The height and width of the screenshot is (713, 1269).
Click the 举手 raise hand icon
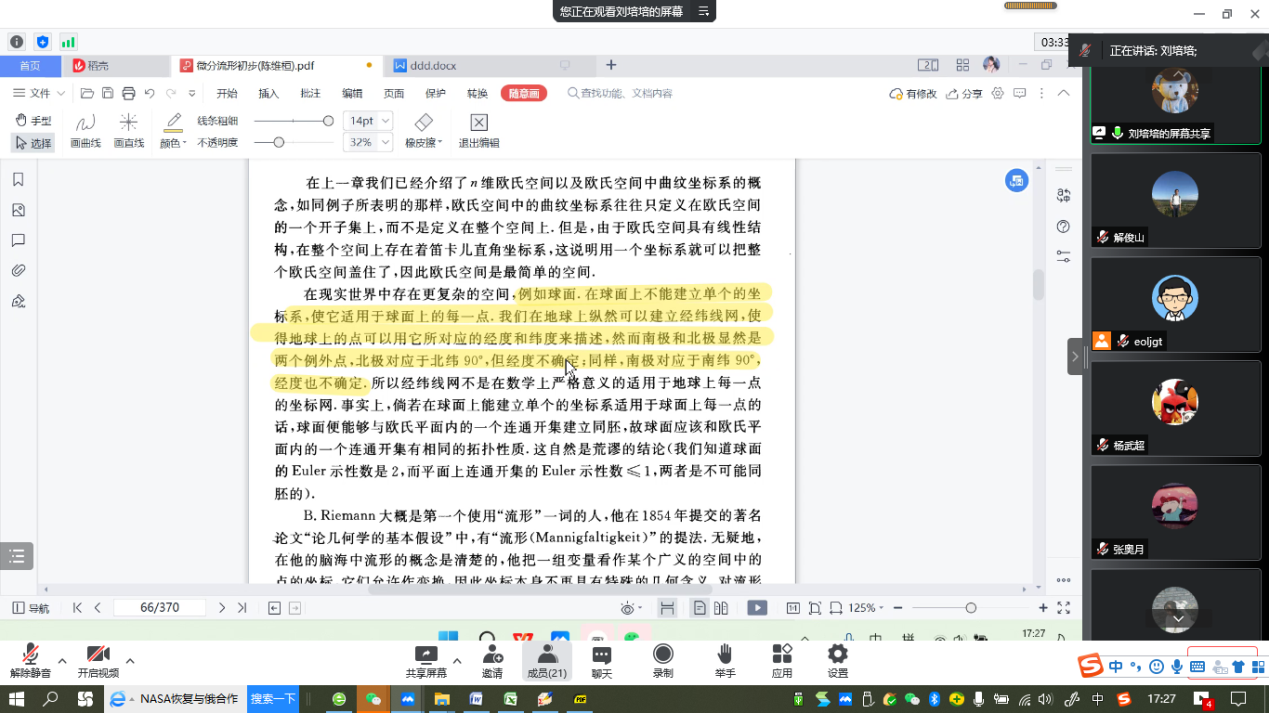(725, 660)
